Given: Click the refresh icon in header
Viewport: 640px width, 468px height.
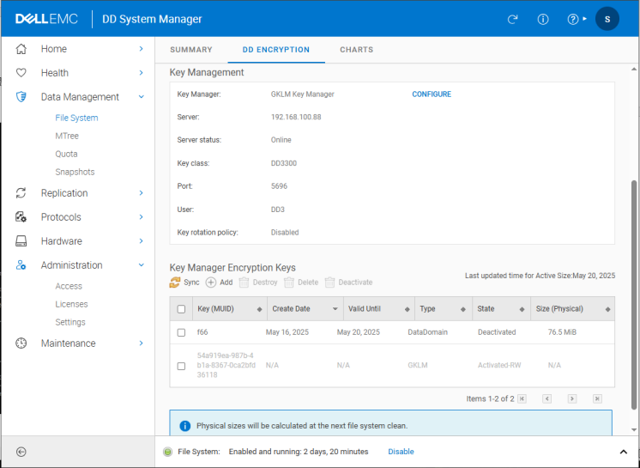Looking at the screenshot, I should click(x=513, y=19).
